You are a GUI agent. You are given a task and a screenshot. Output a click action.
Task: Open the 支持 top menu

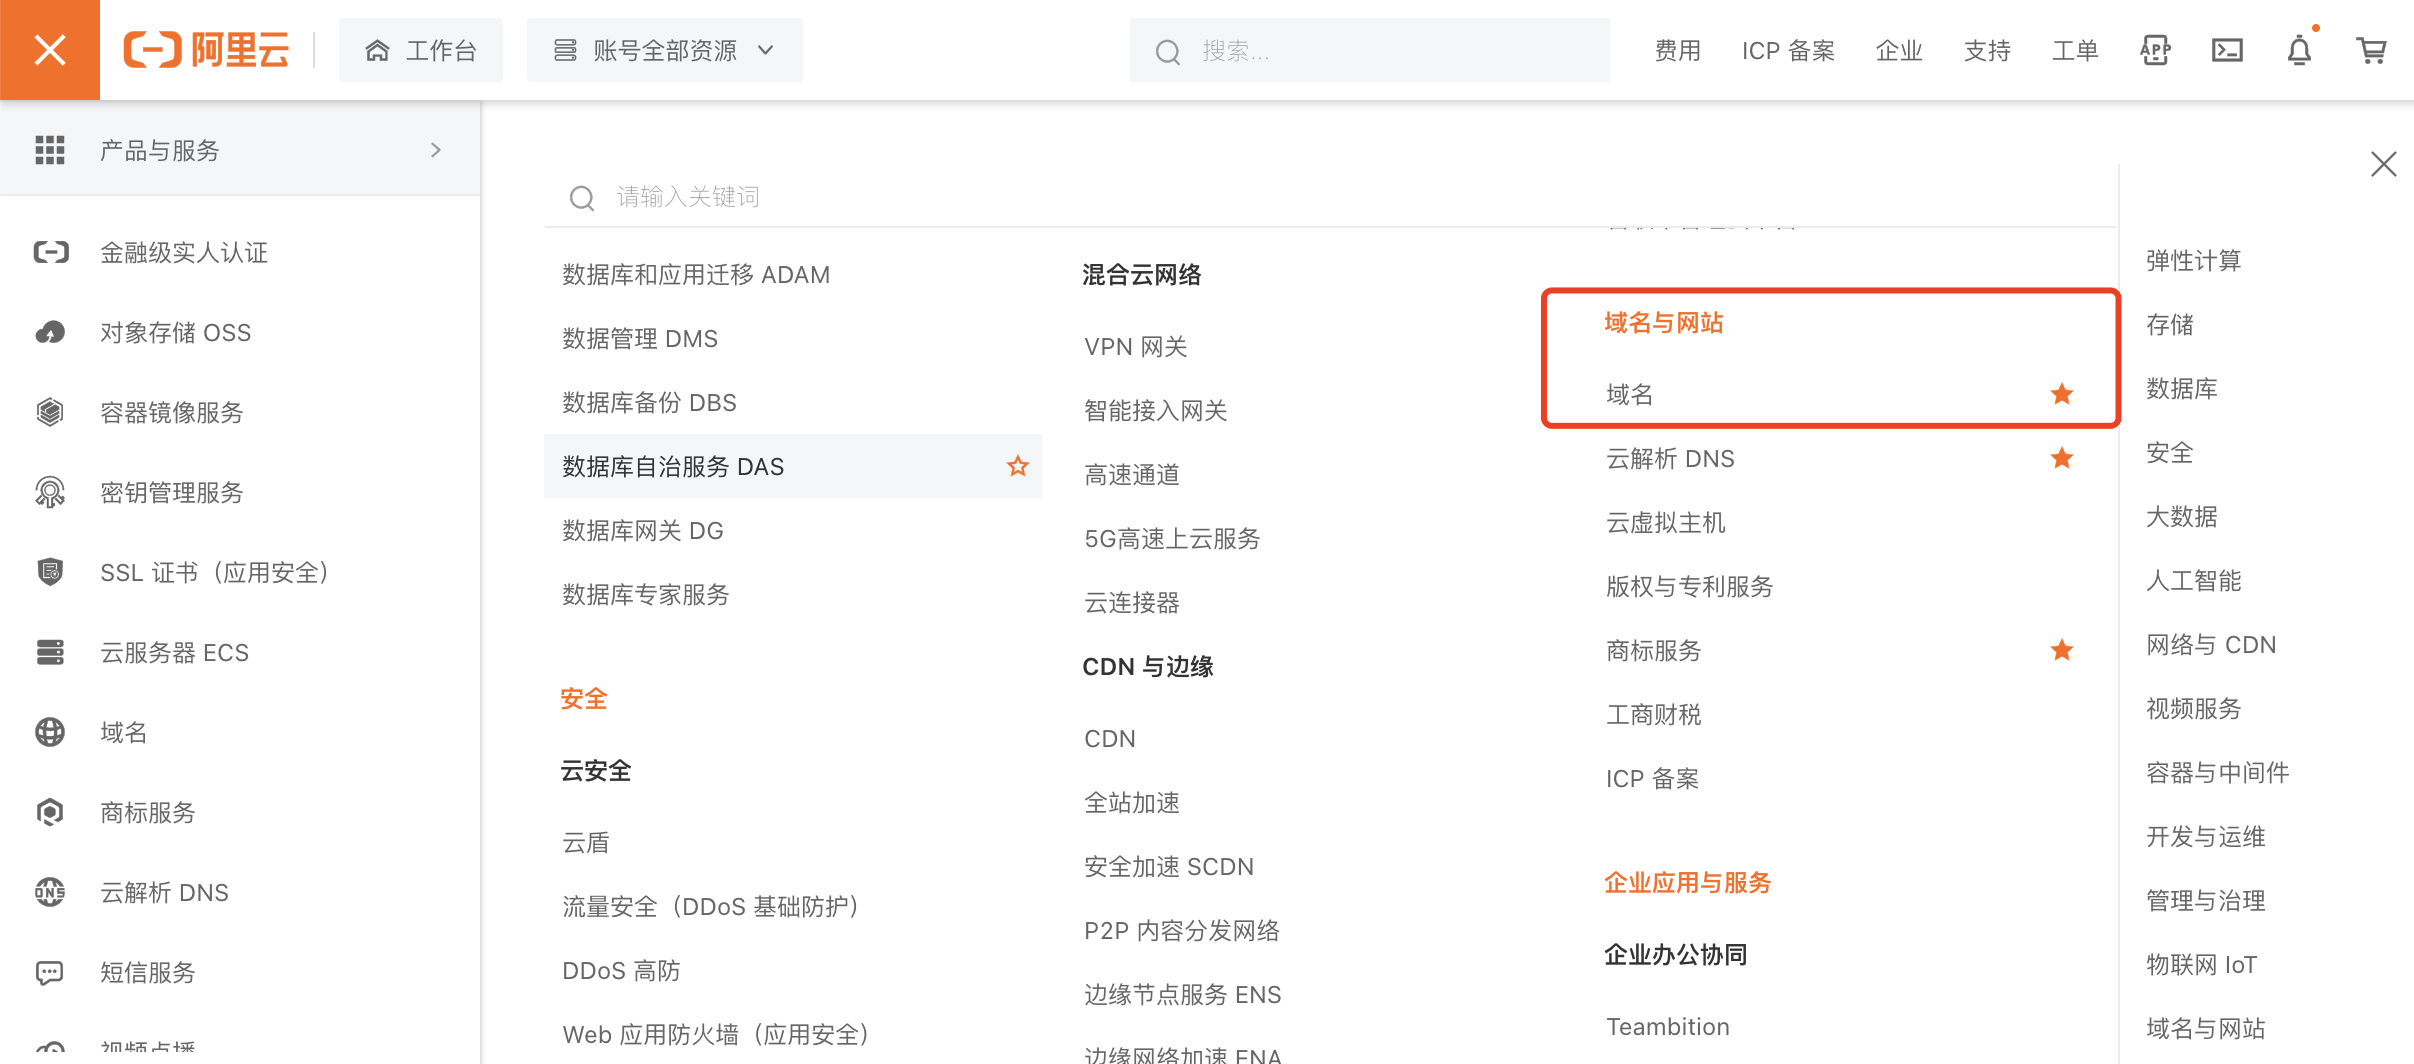pos(1987,50)
